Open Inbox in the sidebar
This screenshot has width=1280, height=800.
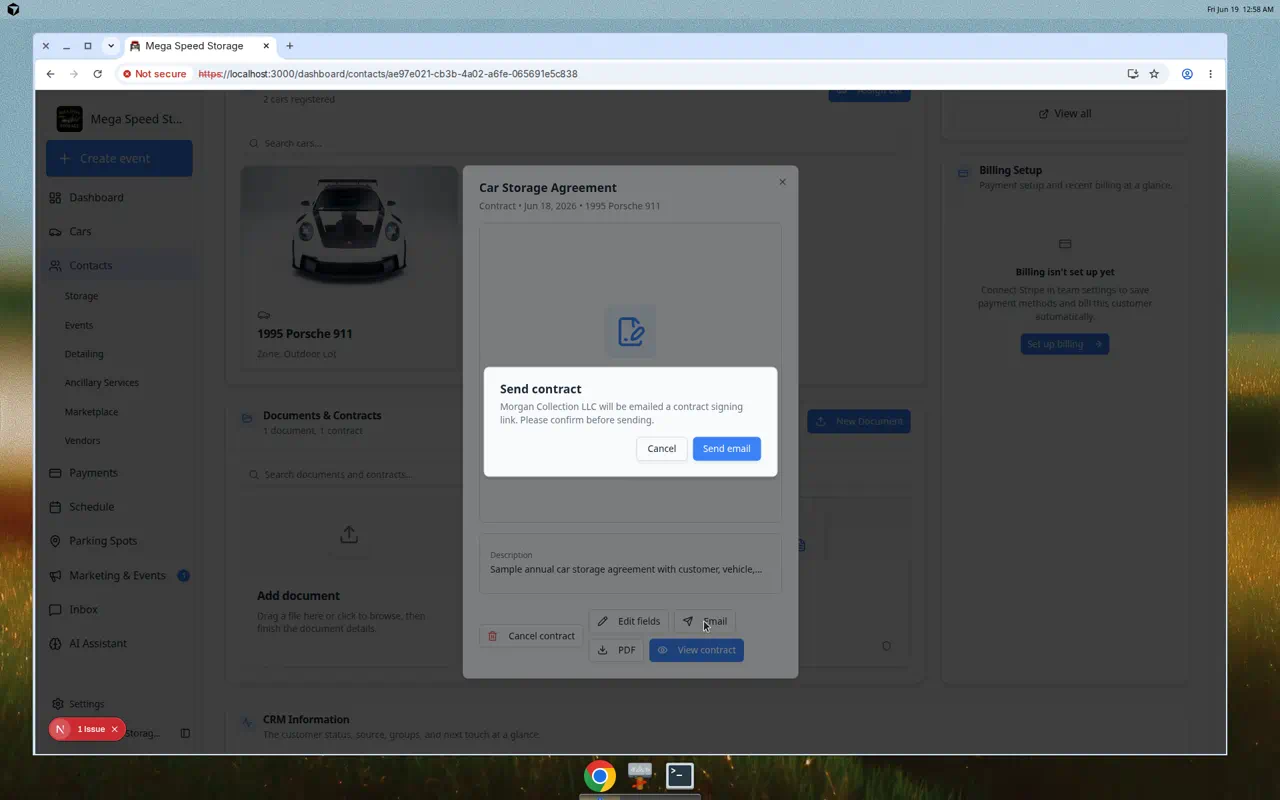(x=83, y=609)
